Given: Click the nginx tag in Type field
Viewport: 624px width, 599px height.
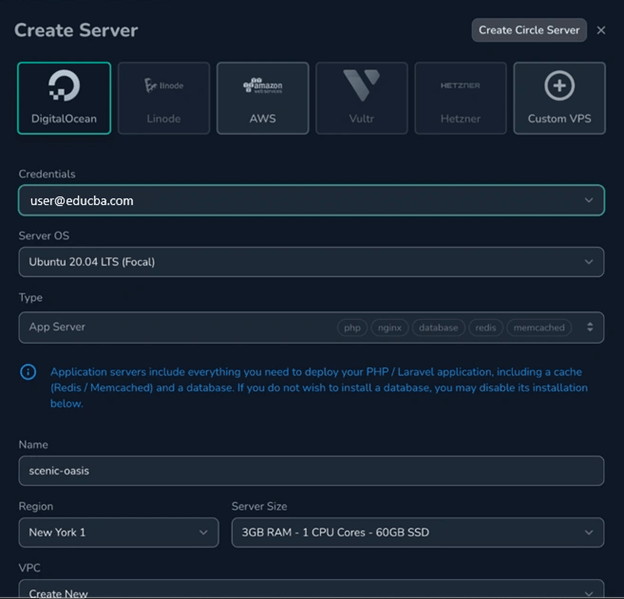Looking at the screenshot, I should [390, 328].
